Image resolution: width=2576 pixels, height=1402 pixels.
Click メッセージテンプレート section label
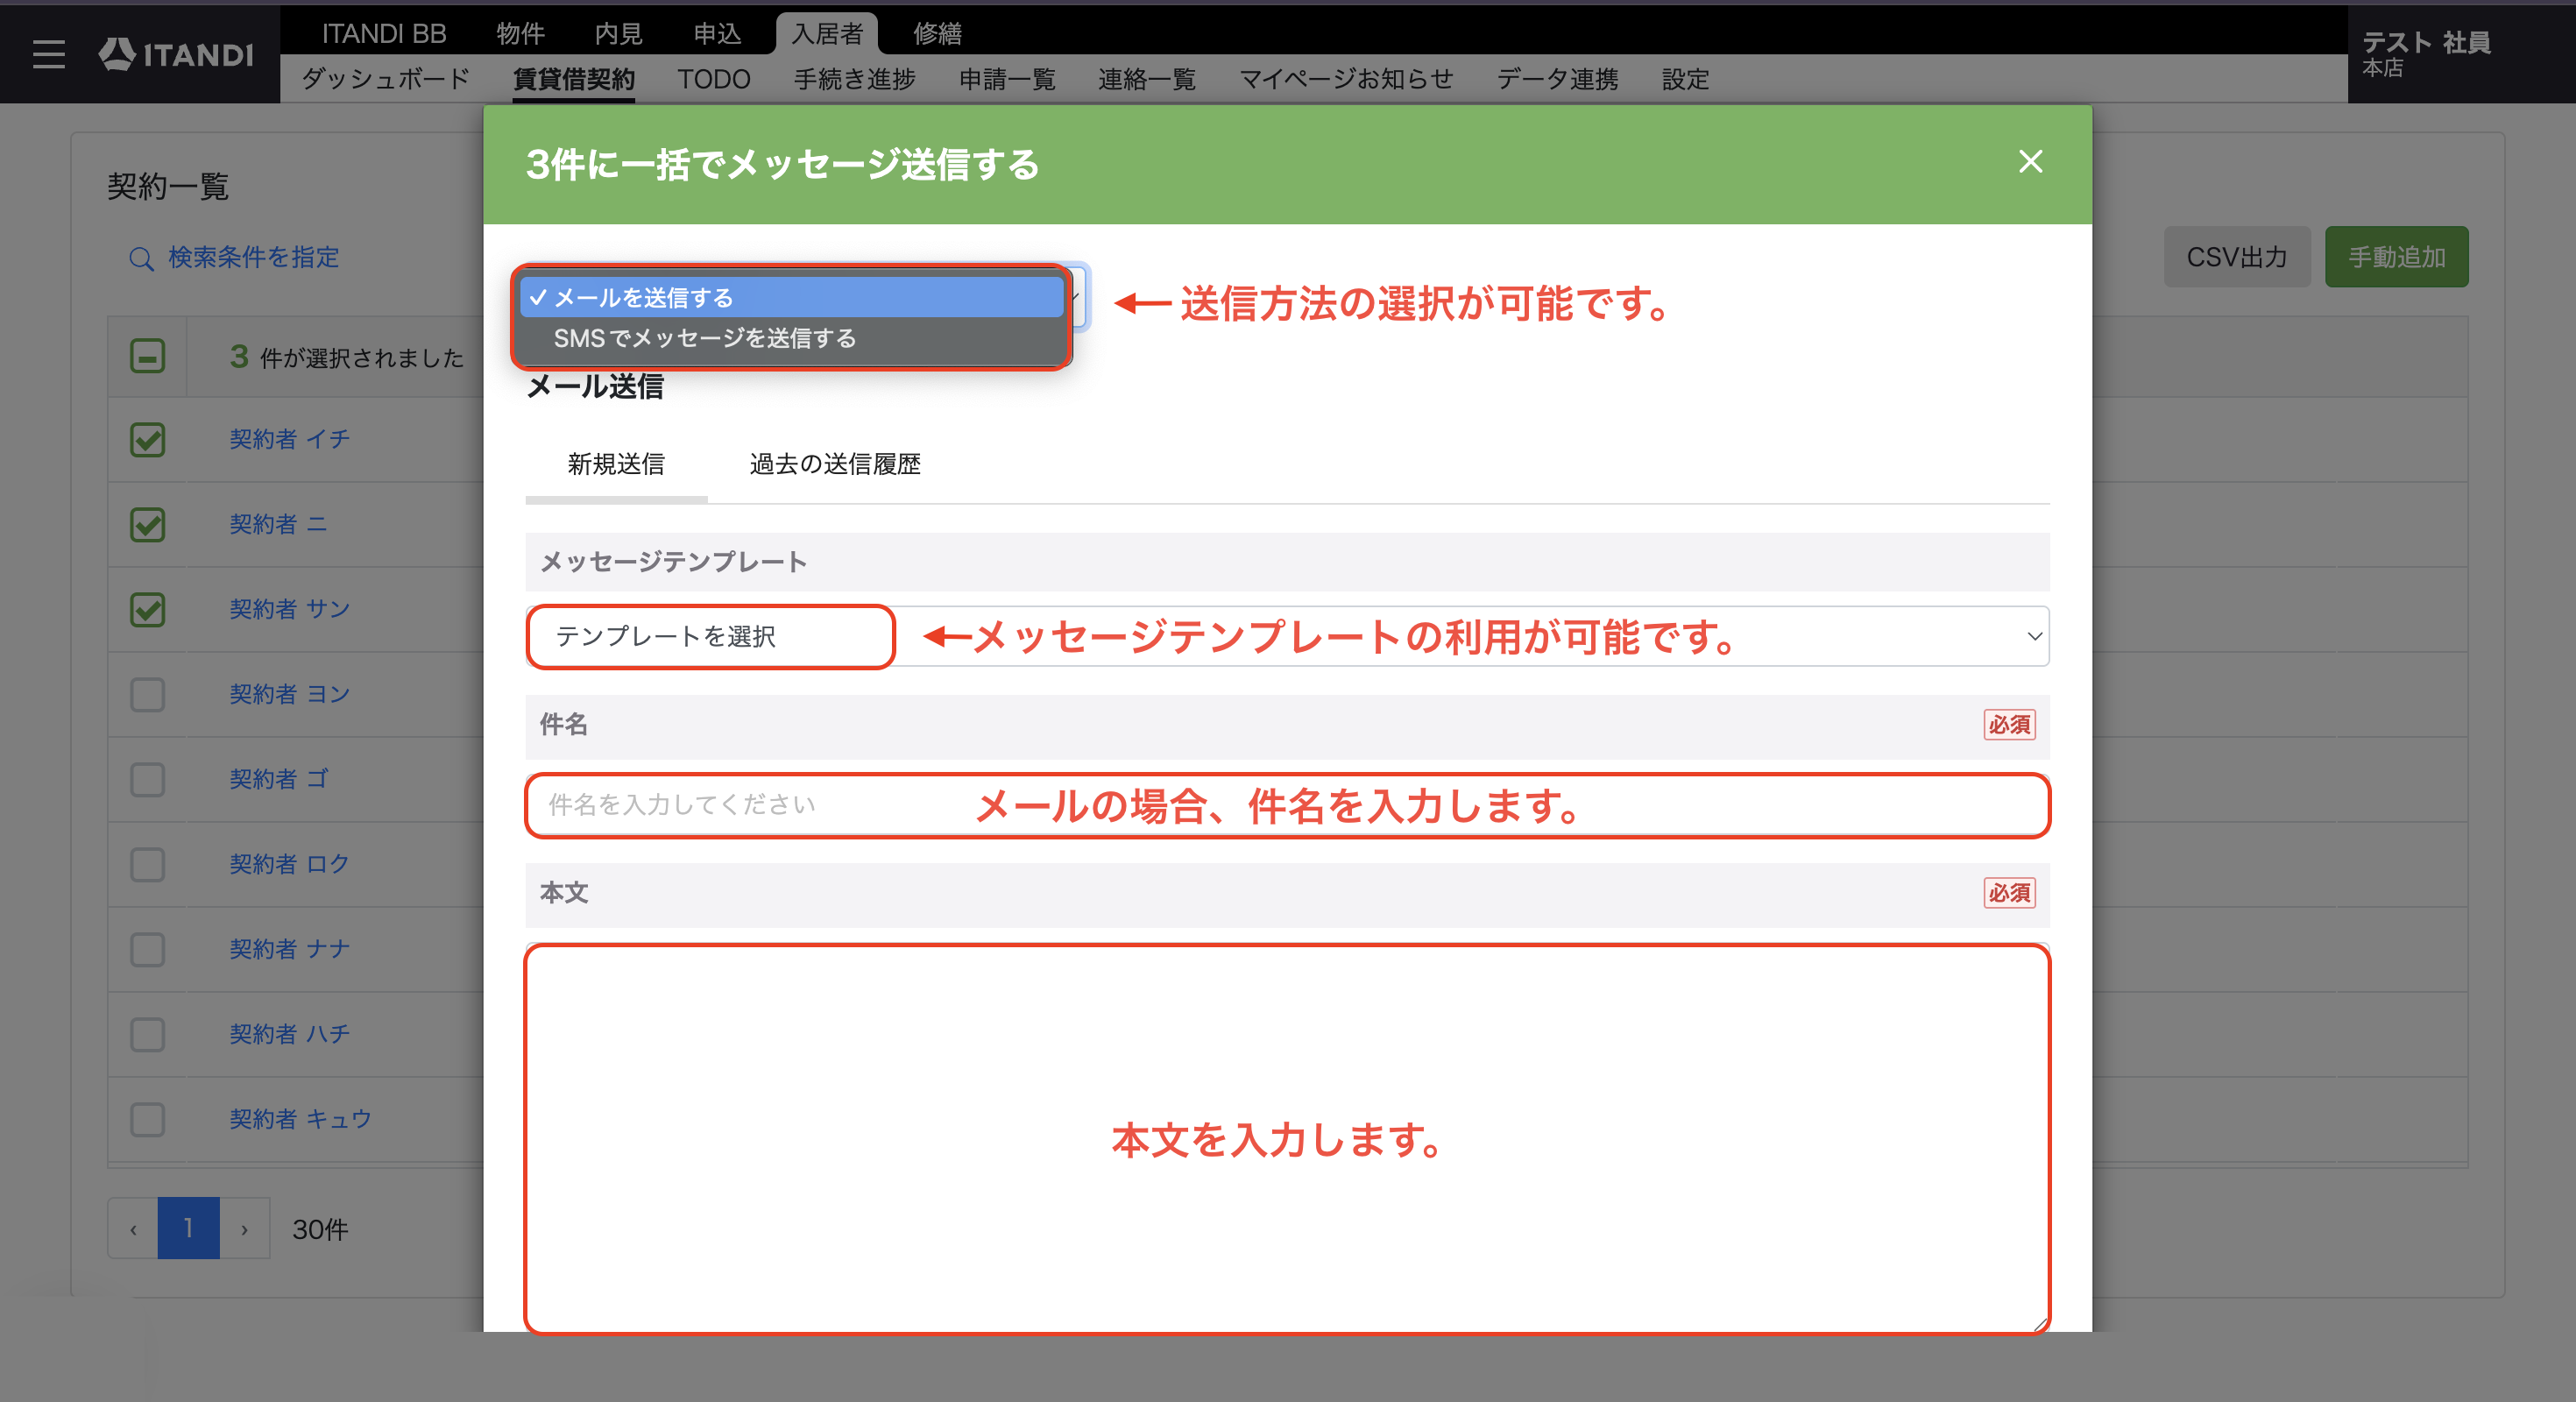[x=673, y=562]
